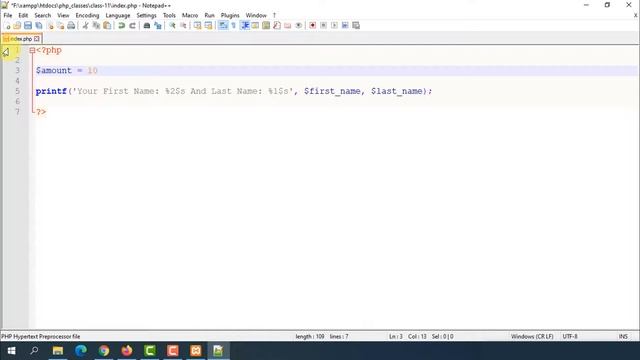Zoom in on the editor text
The height and width of the screenshot is (360, 640).
coord(172,26)
